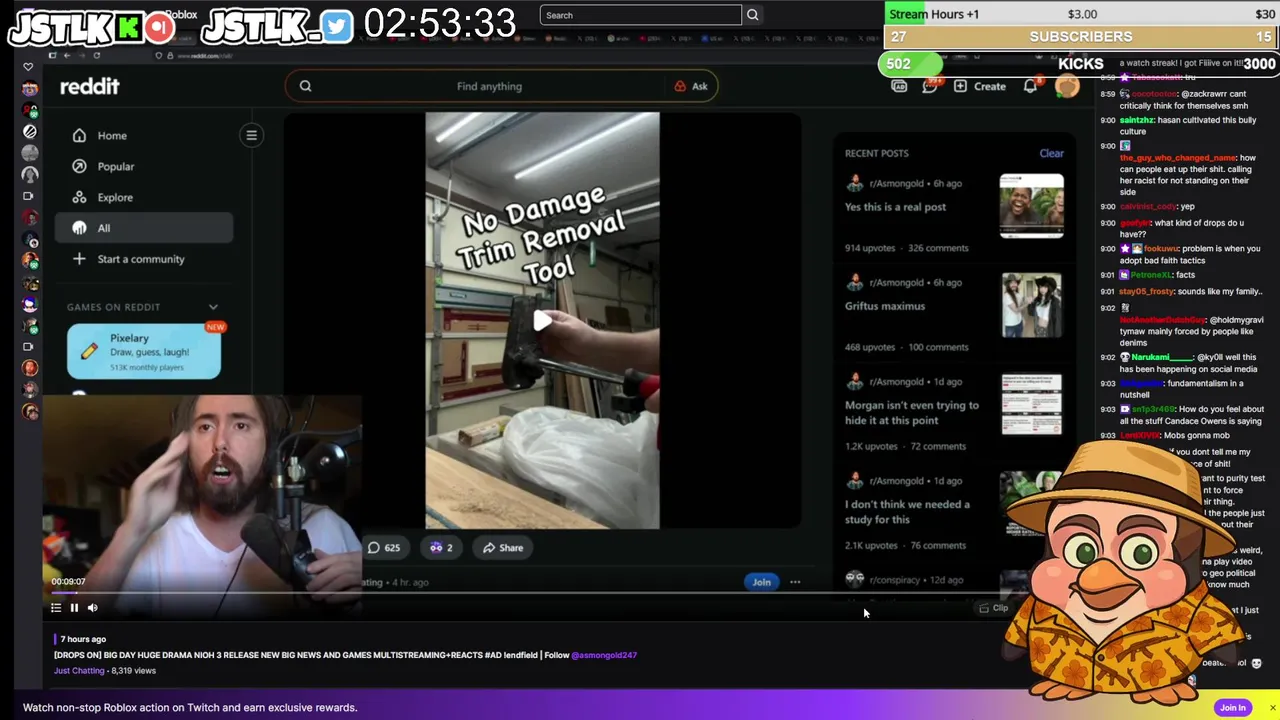This screenshot has width=1280, height=720.
Task: Click the Ask button
Action: [691, 86]
